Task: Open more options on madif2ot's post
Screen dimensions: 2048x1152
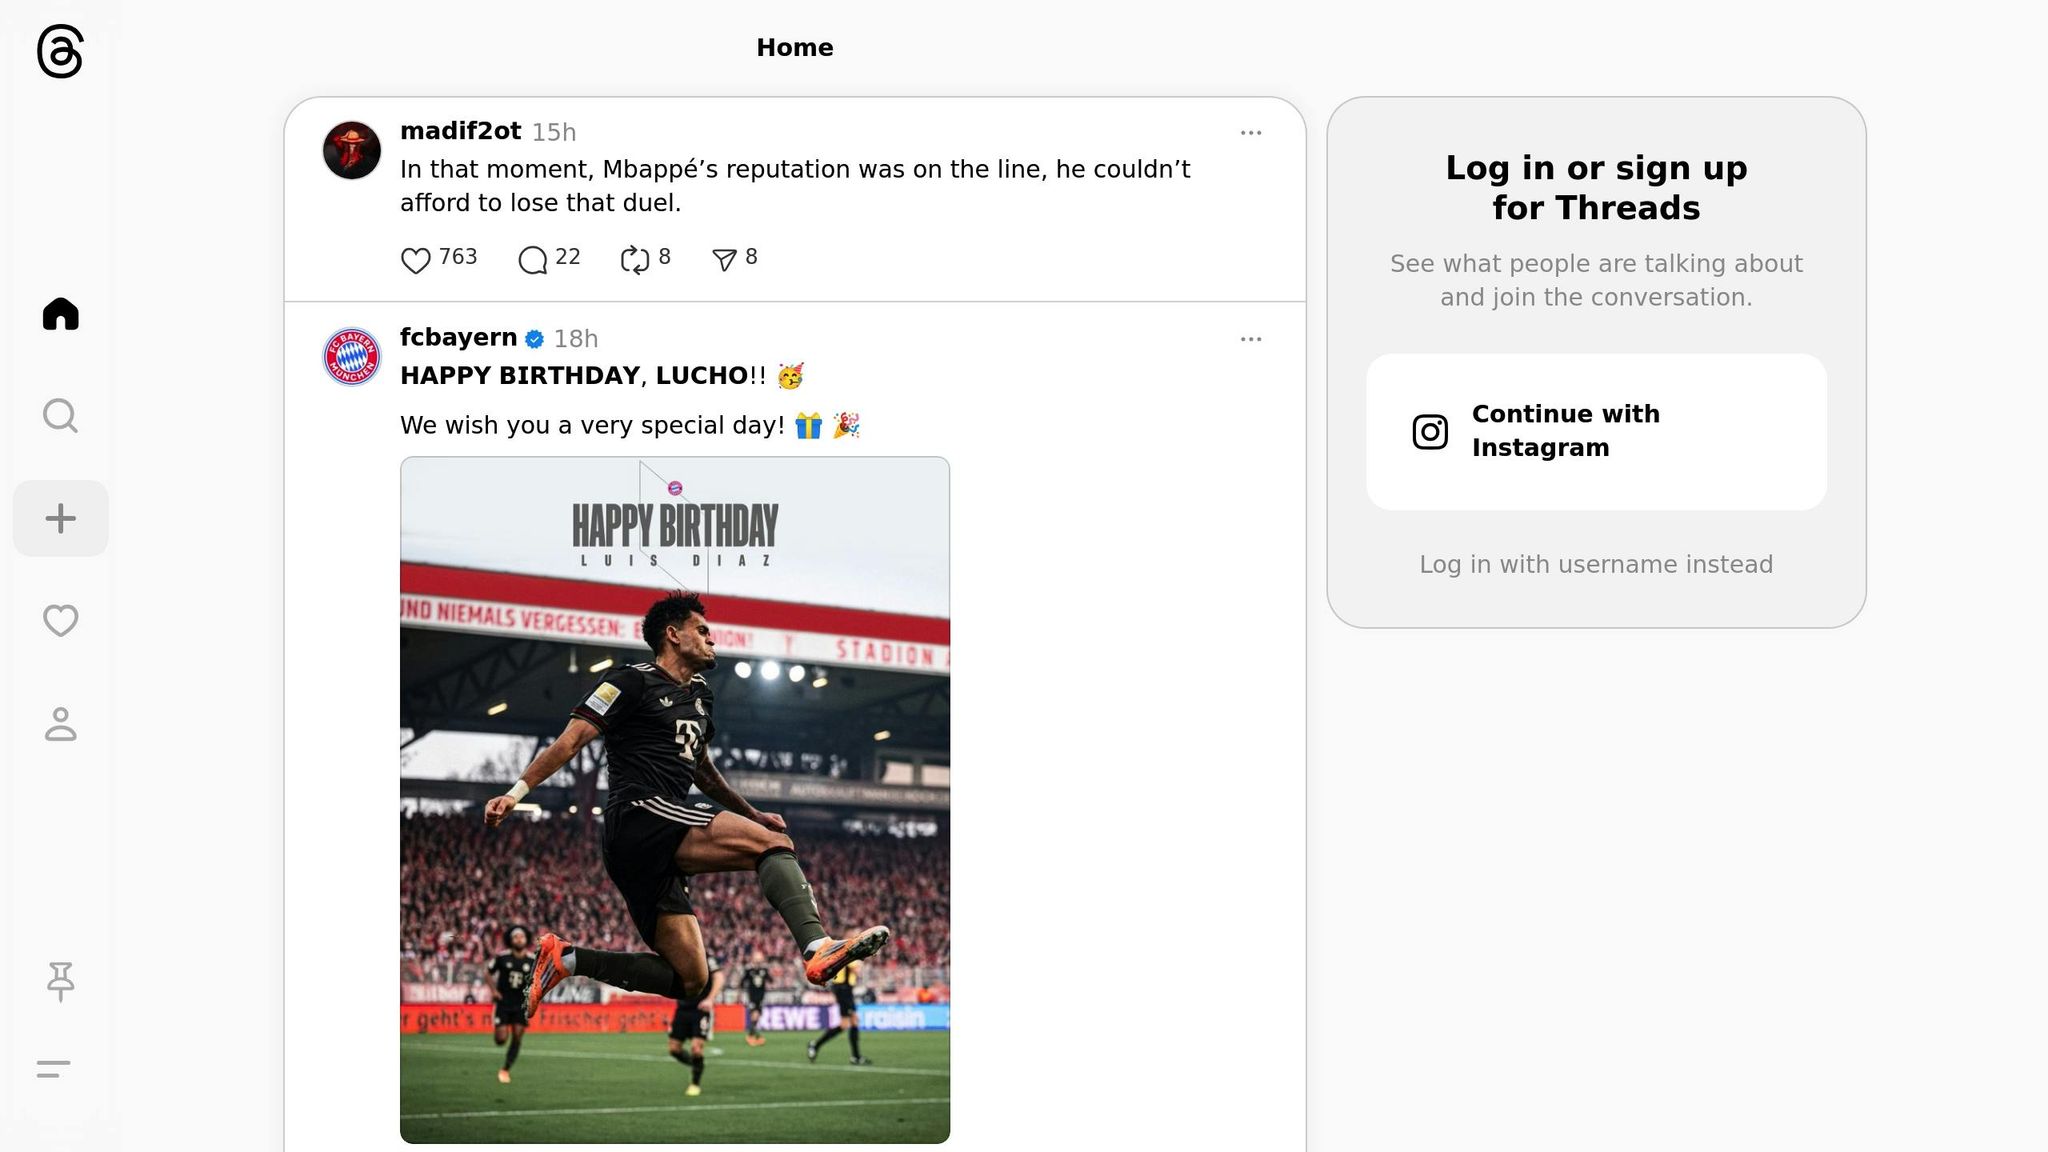Action: 1250,132
